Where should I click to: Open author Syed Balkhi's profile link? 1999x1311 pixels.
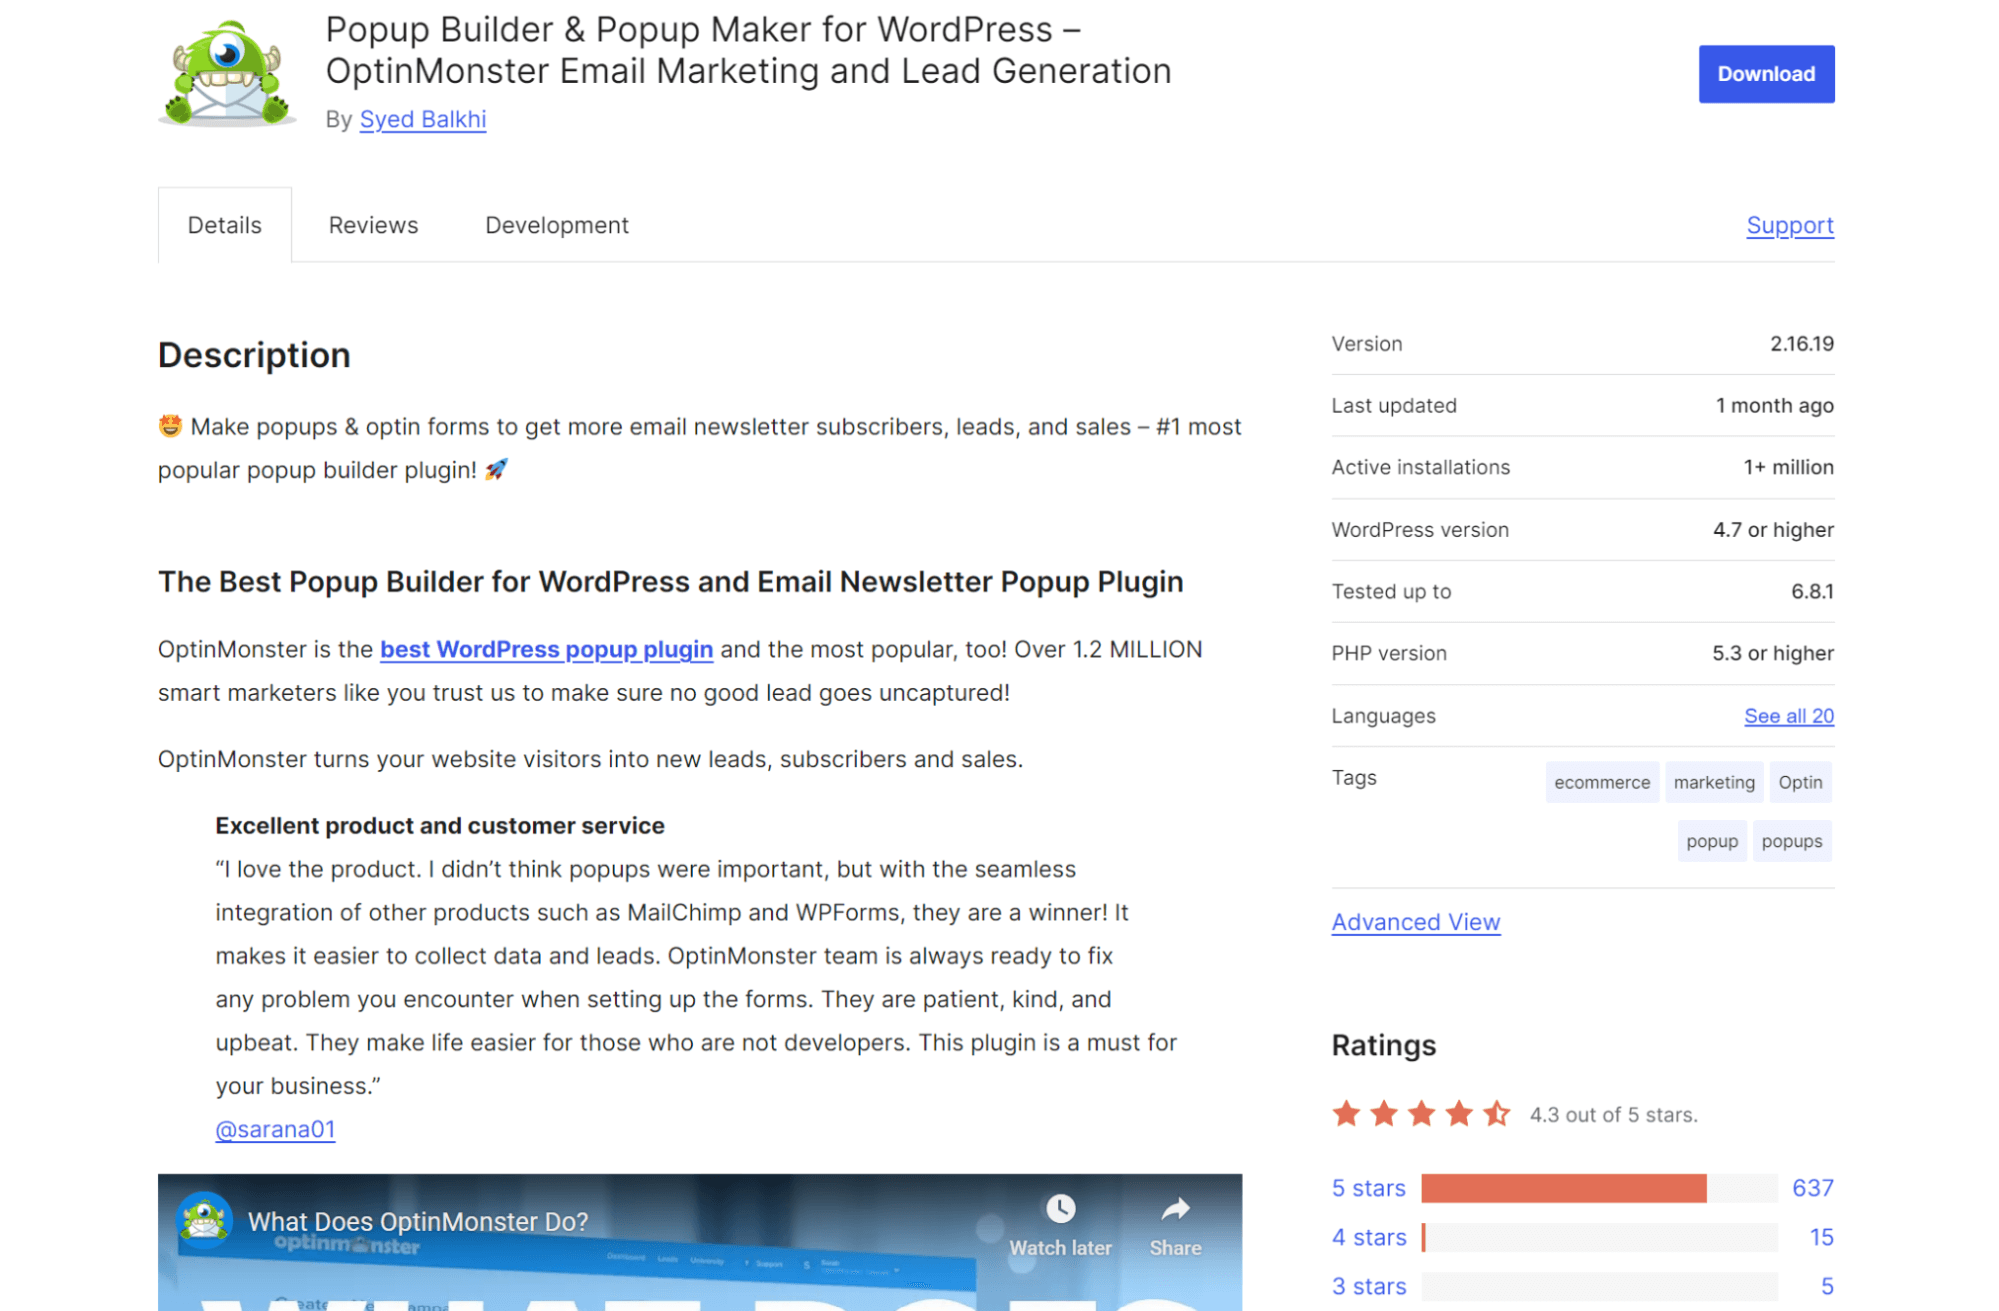tap(423, 119)
